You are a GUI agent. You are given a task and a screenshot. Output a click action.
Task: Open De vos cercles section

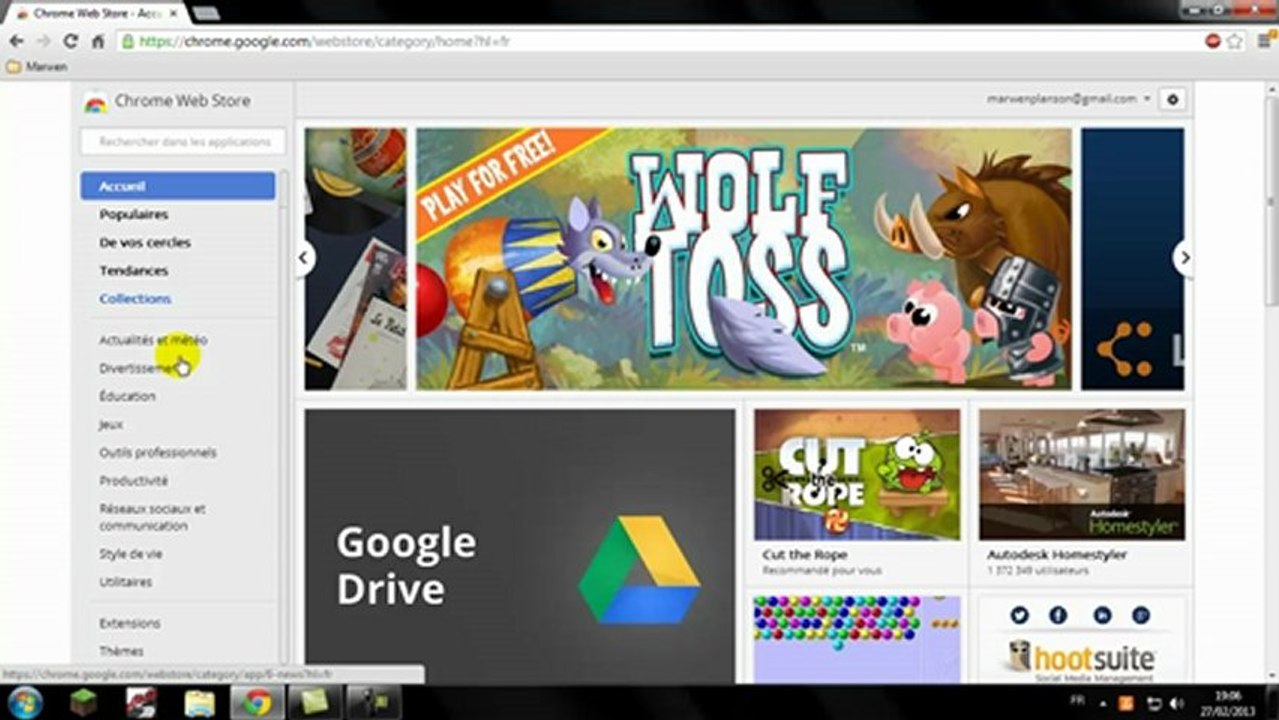pos(145,242)
